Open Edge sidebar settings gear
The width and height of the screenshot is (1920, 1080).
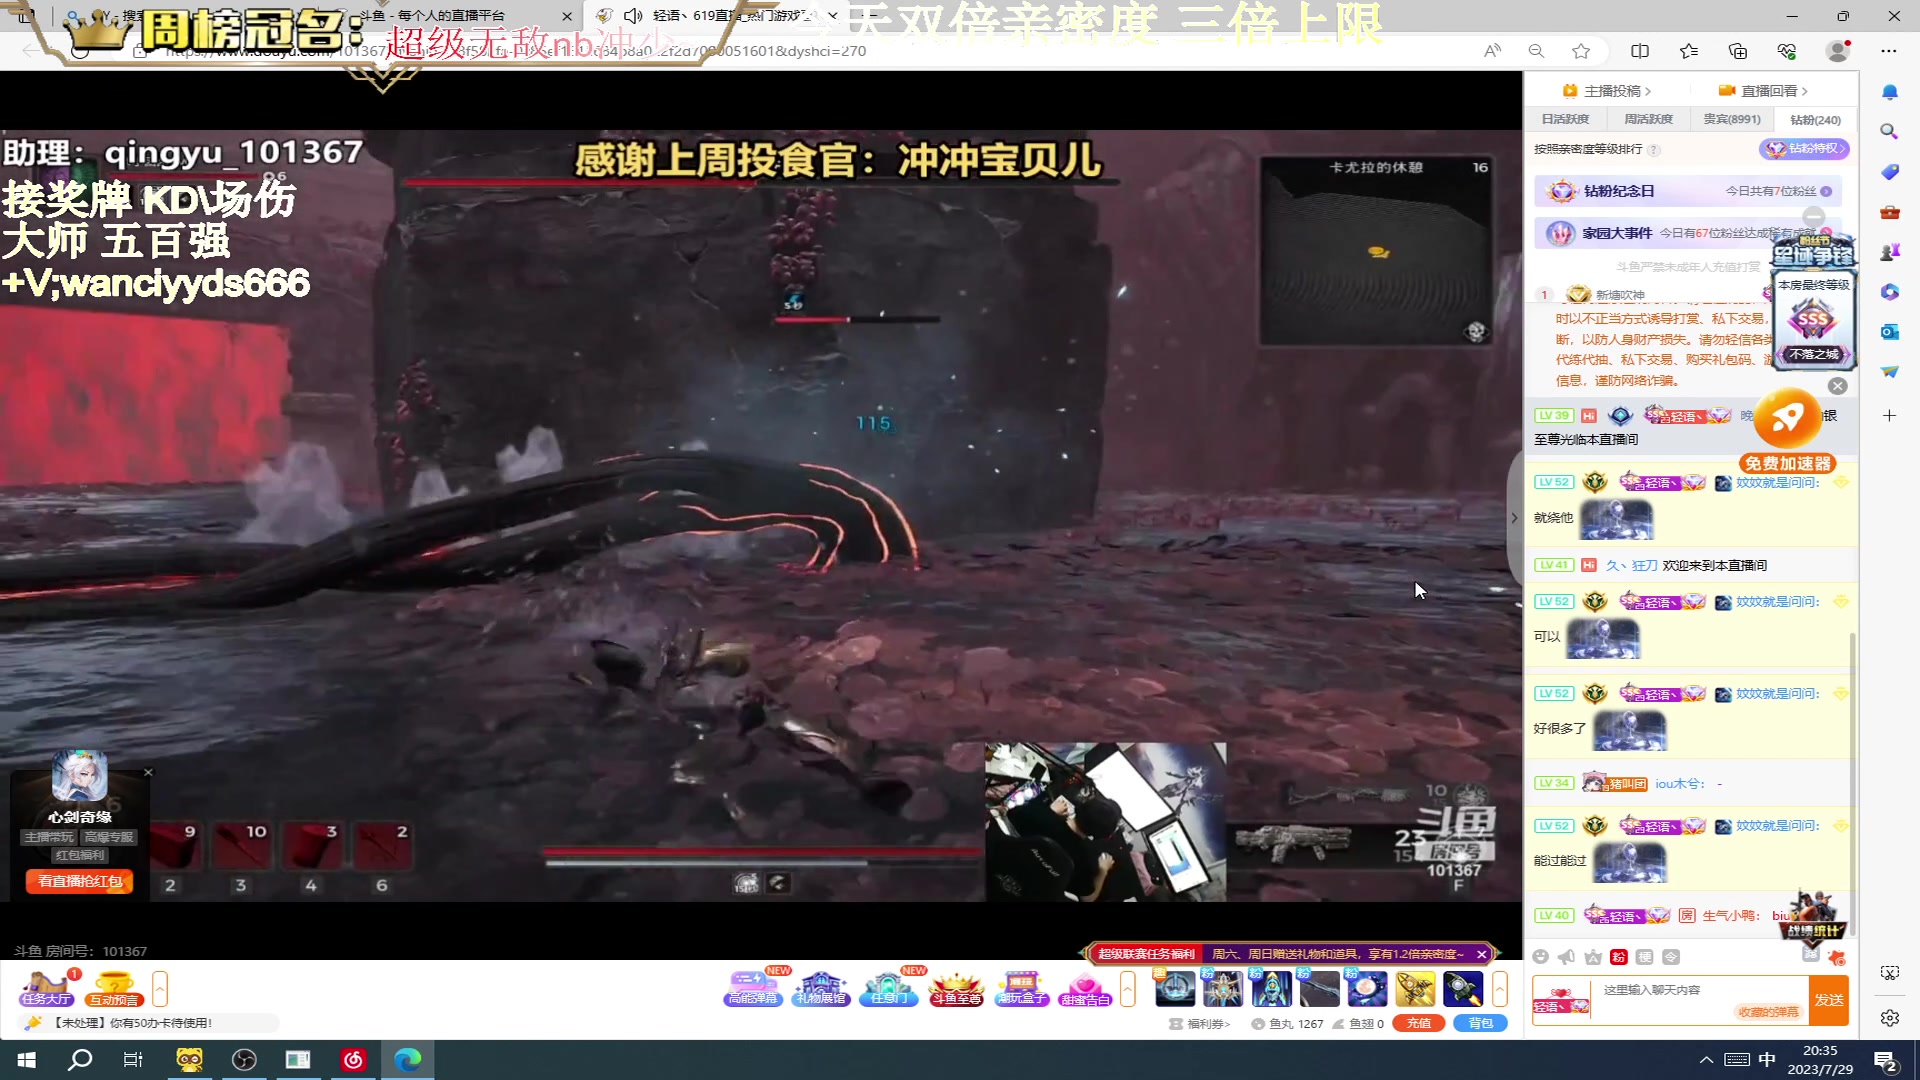(1889, 1018)
